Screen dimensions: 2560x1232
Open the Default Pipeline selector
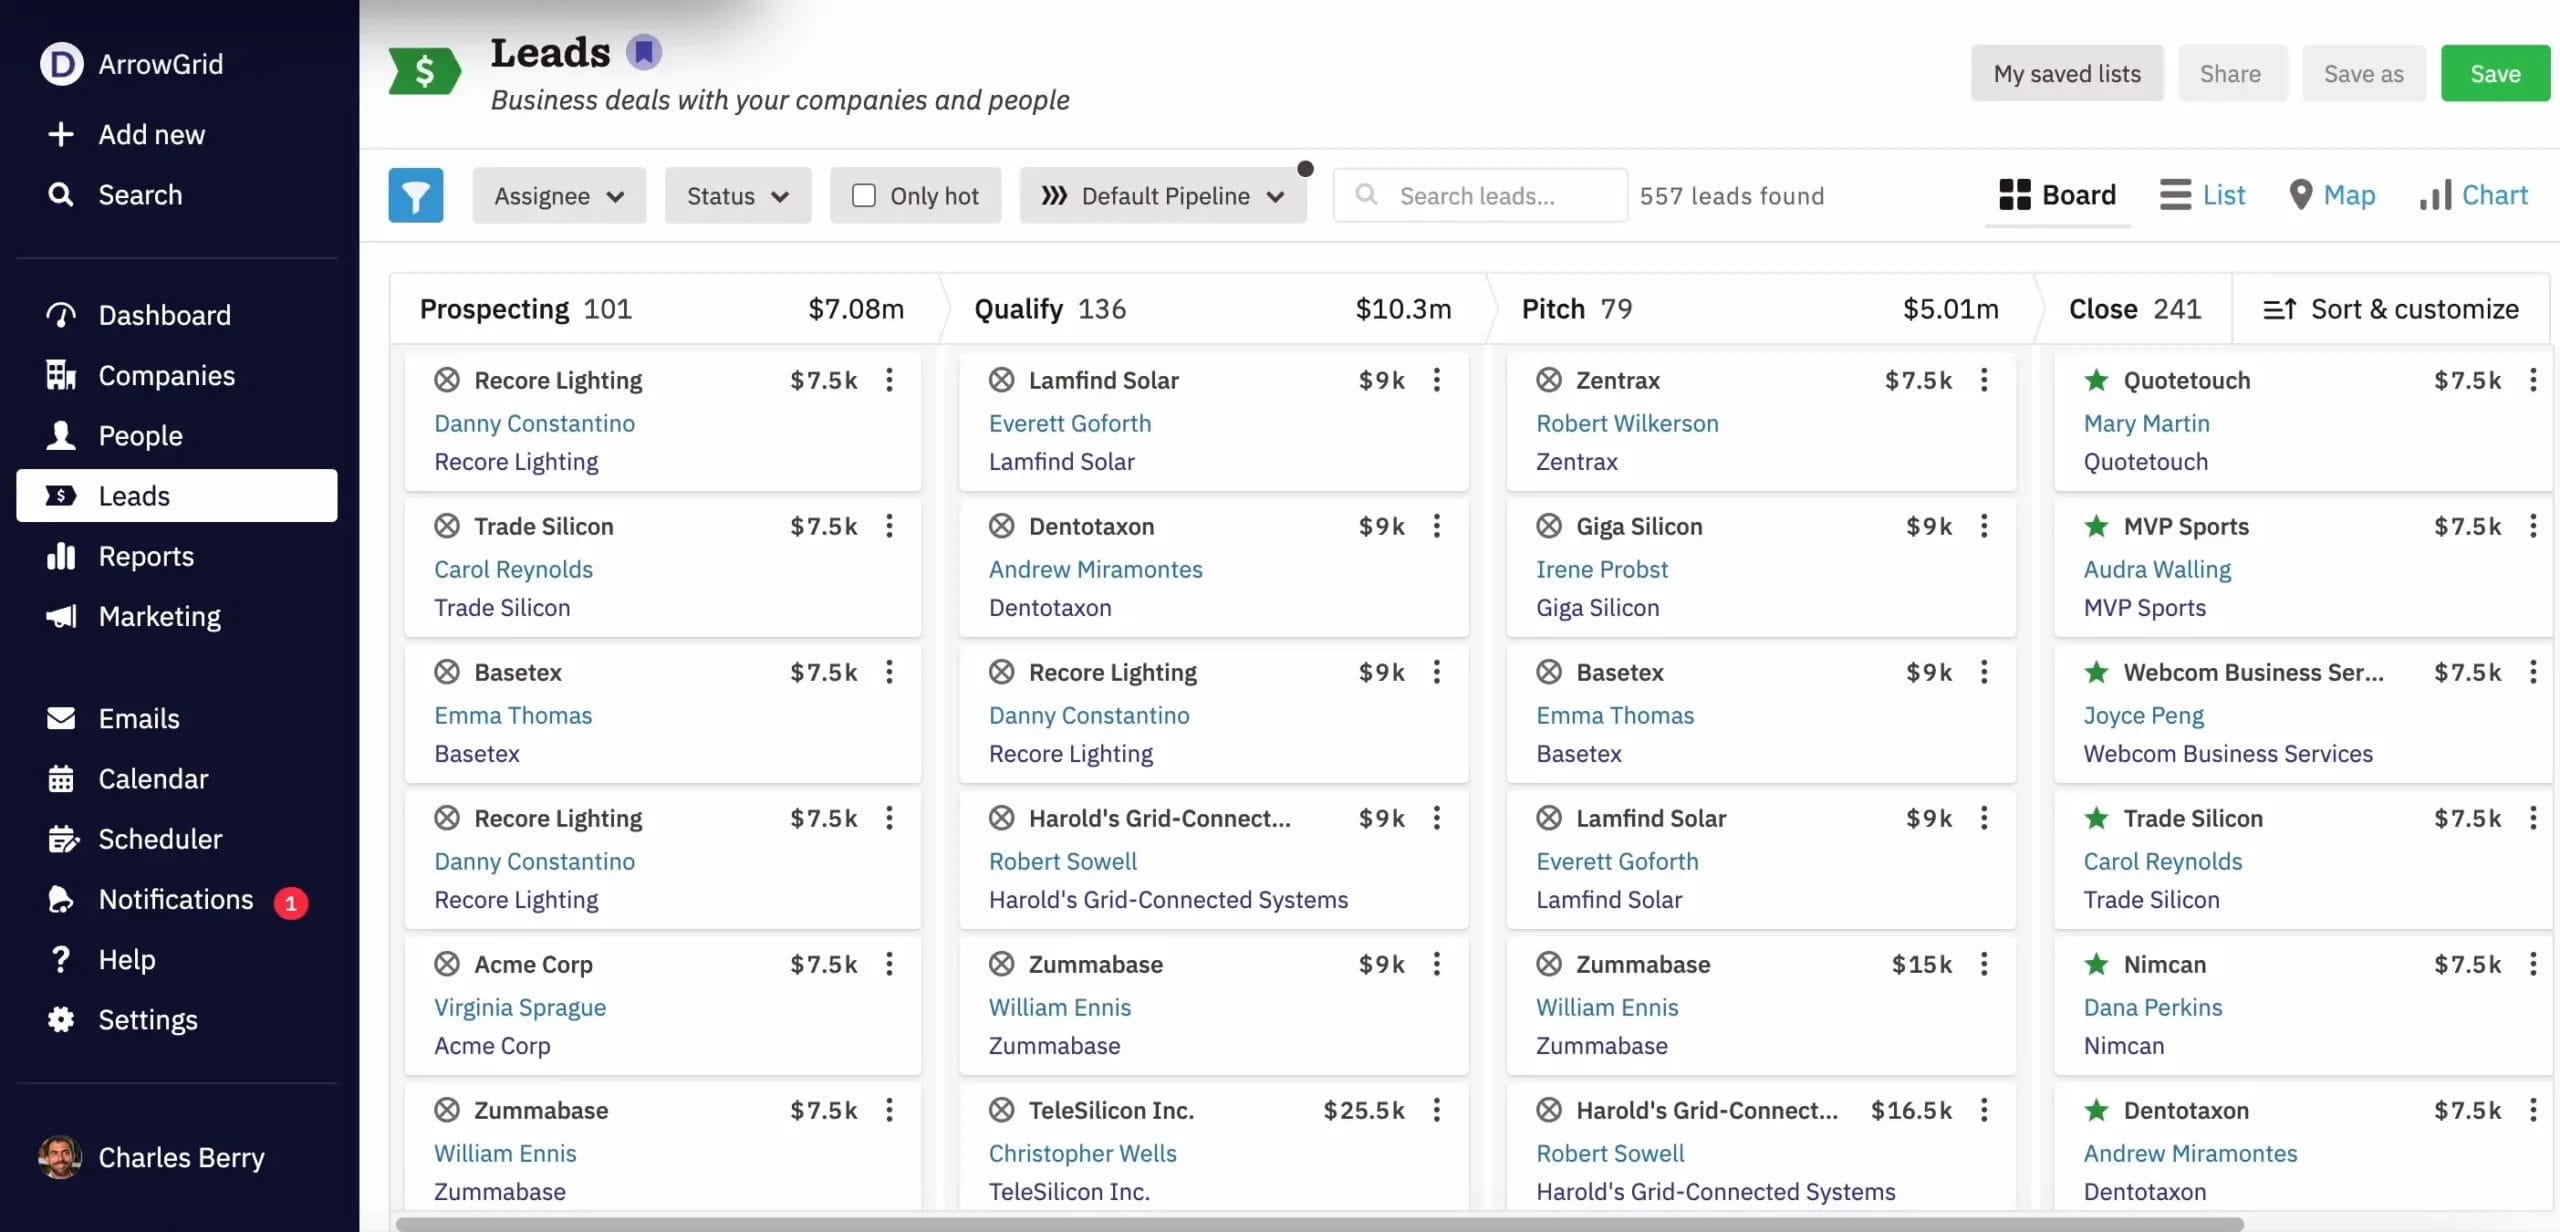(x=1163, y=195)
